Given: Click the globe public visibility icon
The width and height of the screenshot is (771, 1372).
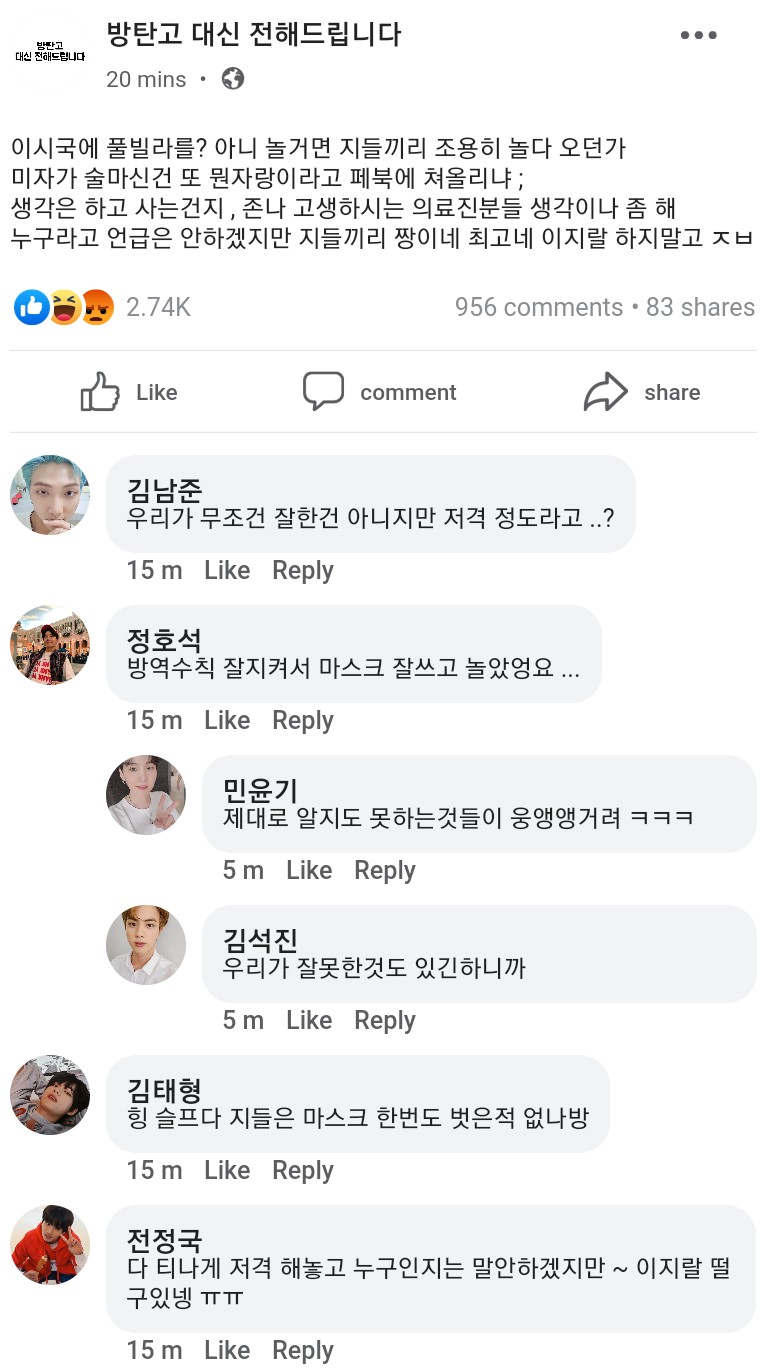Looking at the screenshot, I should (x=233, y=79).
